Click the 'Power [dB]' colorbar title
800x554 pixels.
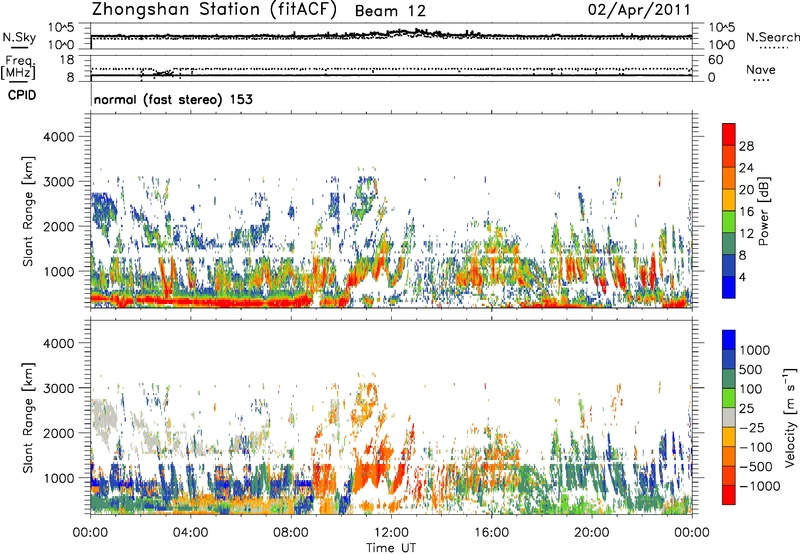pos(763,211)
